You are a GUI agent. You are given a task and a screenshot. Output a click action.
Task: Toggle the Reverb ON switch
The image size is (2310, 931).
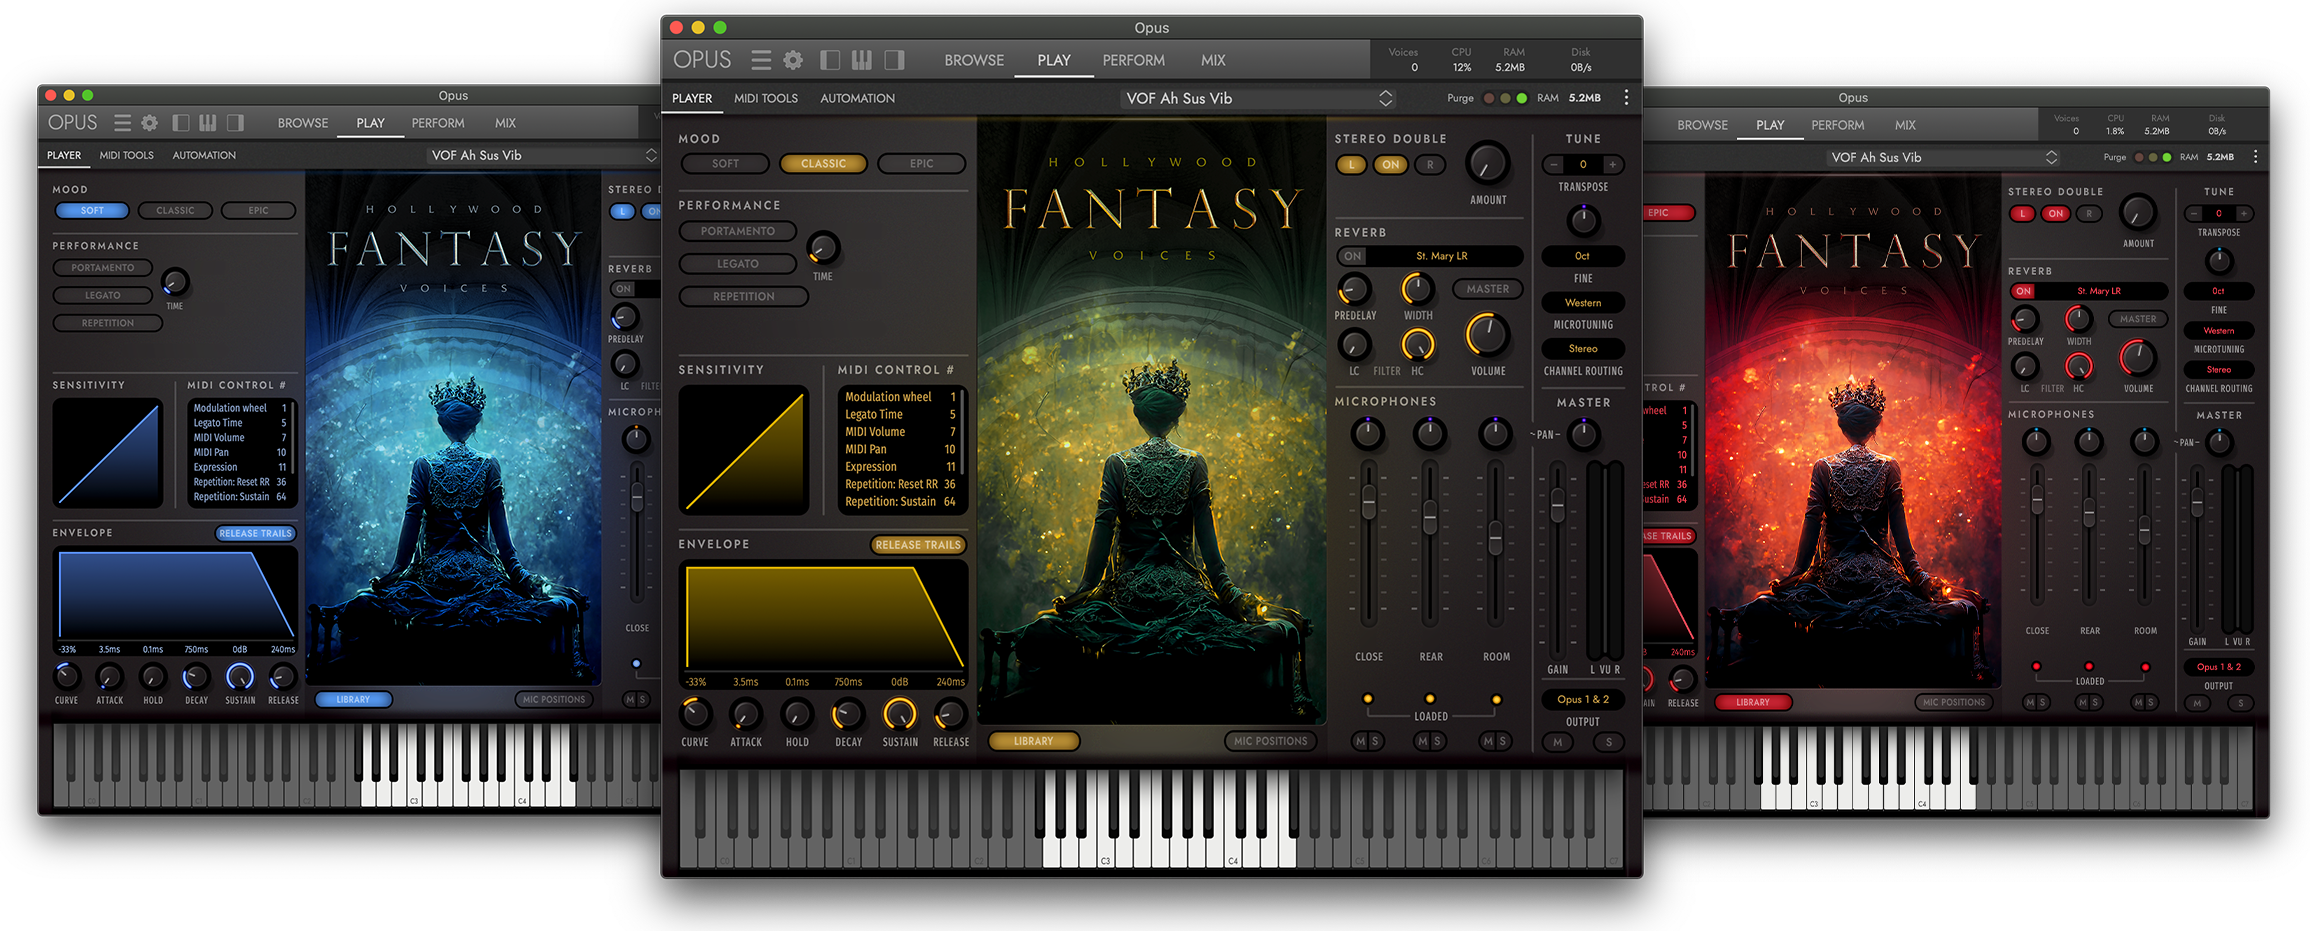pos(1352,255)
